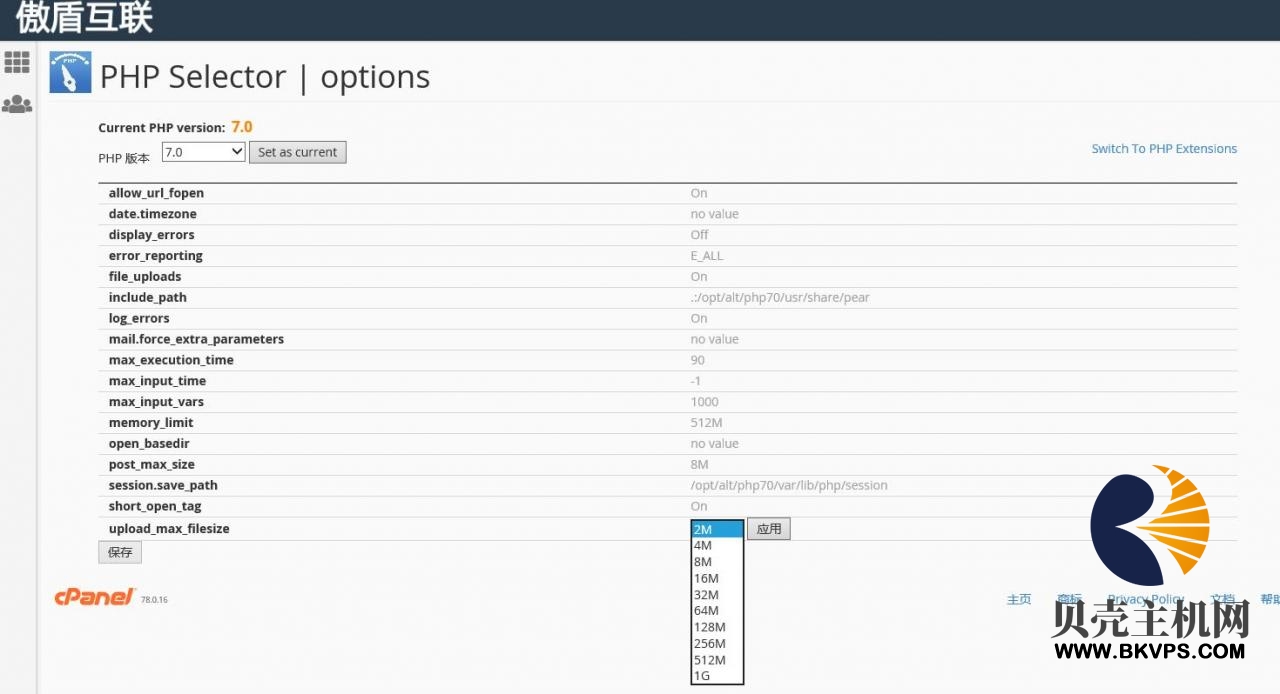Click the cPanel logo in footer
Viewport: 1280px width, 694px height.
(x=94, y=597)
